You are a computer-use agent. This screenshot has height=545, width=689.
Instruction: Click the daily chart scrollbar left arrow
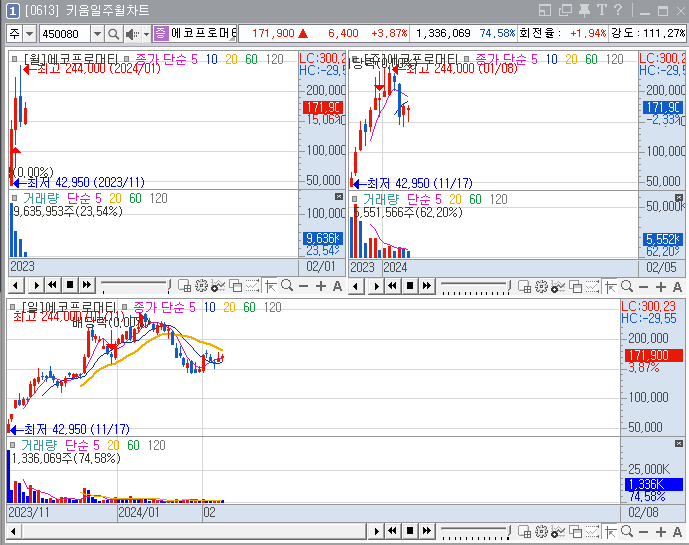pos(13,531)
